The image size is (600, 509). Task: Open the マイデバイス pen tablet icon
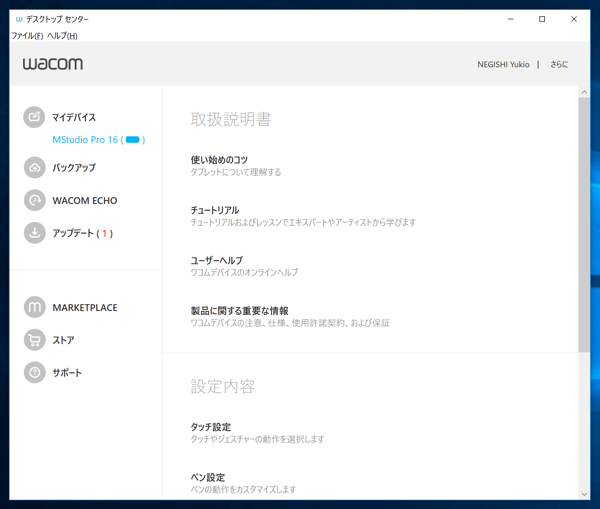pos(34,117)
